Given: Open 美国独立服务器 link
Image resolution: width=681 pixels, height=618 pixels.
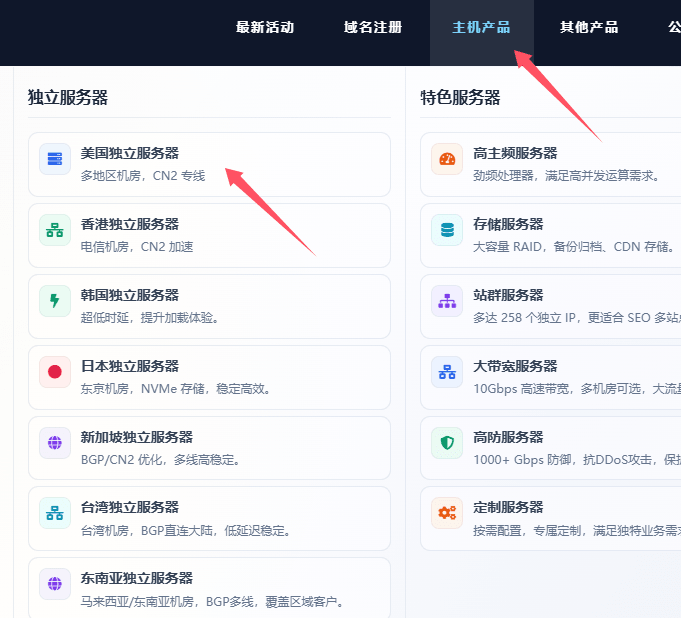Looking at the screenshot, I should (x=130, y=153).
